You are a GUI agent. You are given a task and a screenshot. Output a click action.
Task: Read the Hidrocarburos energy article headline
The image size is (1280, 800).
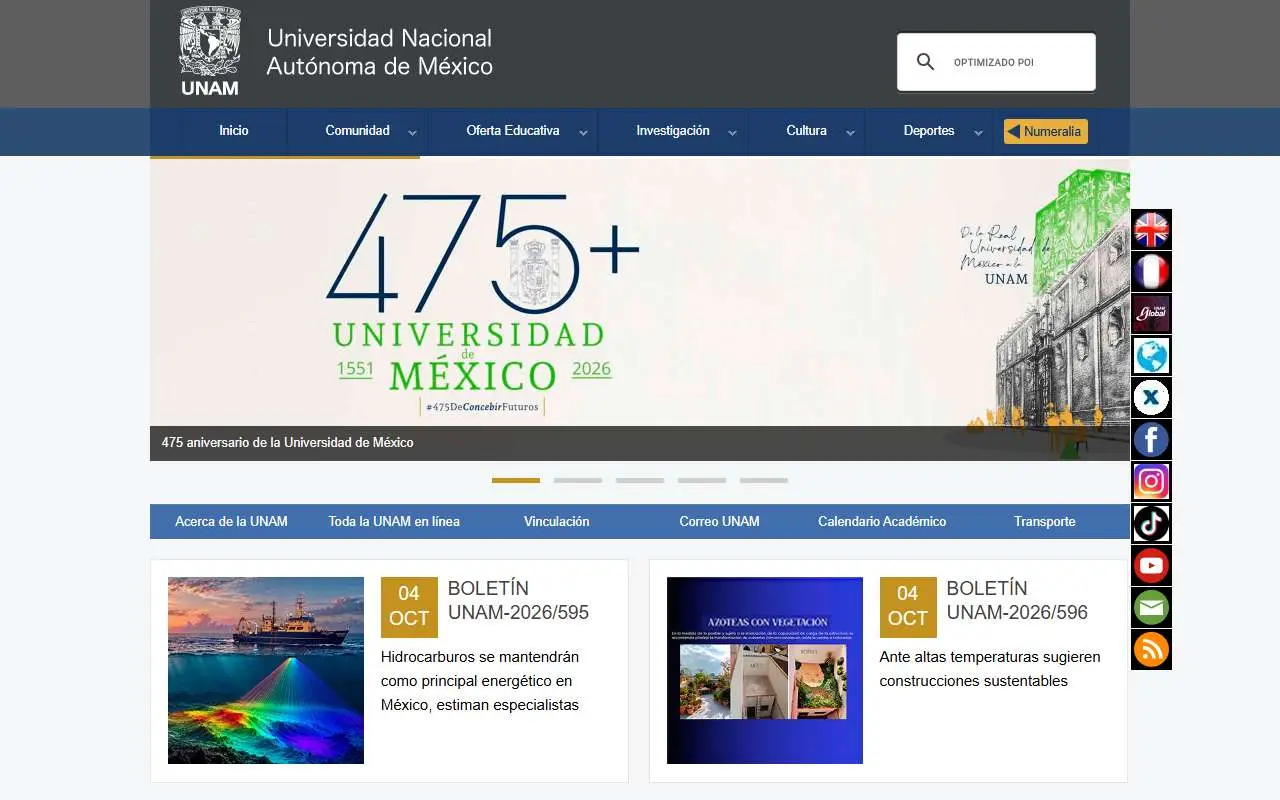click(x=480, y=681)
